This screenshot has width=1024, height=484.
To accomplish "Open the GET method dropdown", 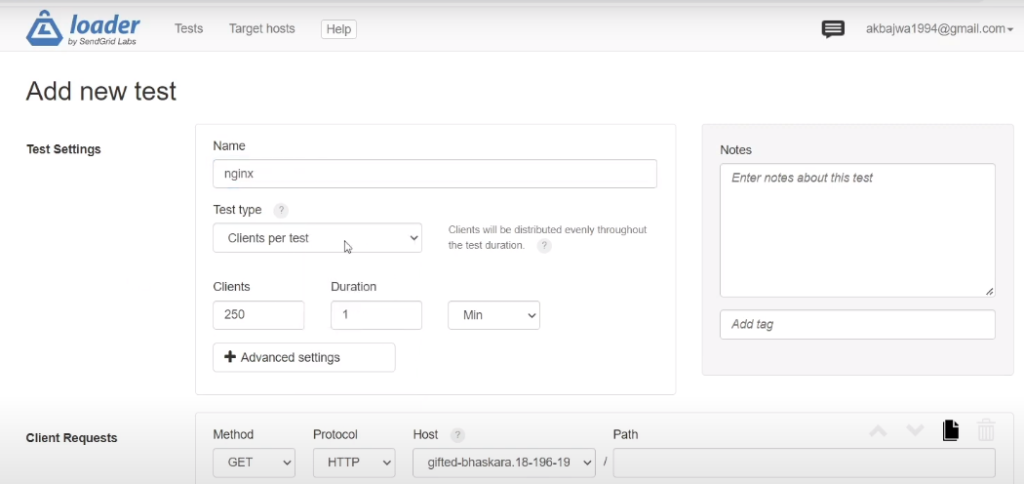I will pyautogui.click(x=254, y=463).
